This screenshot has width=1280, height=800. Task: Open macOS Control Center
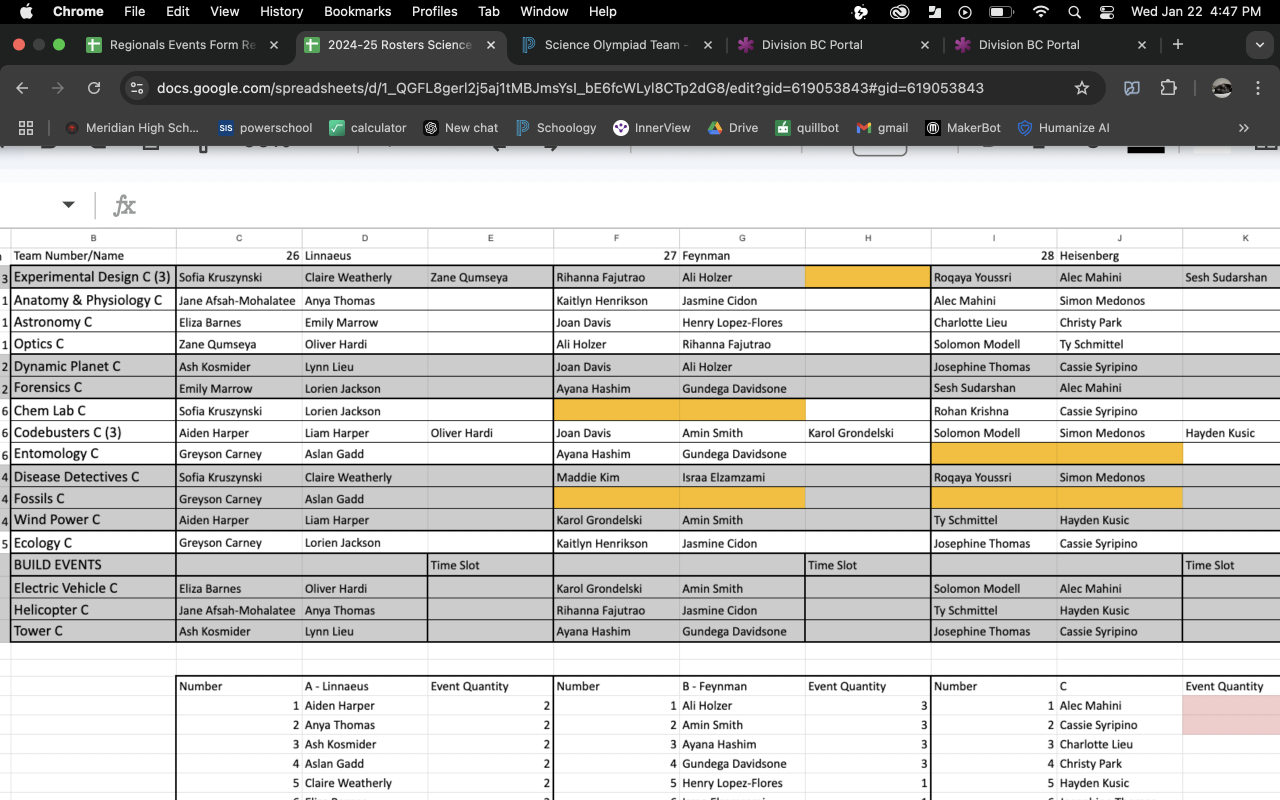click(x=1106, y=12)
